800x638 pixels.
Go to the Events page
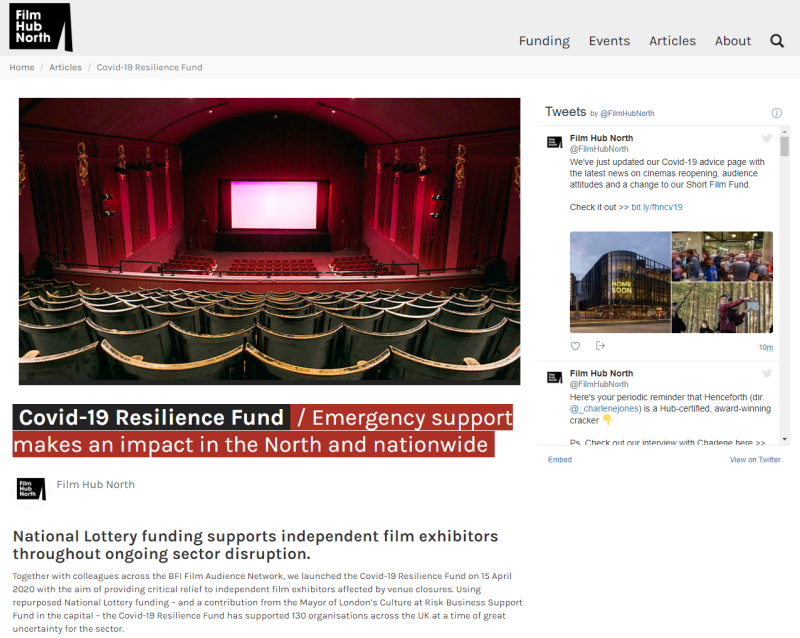click(609, 41)
